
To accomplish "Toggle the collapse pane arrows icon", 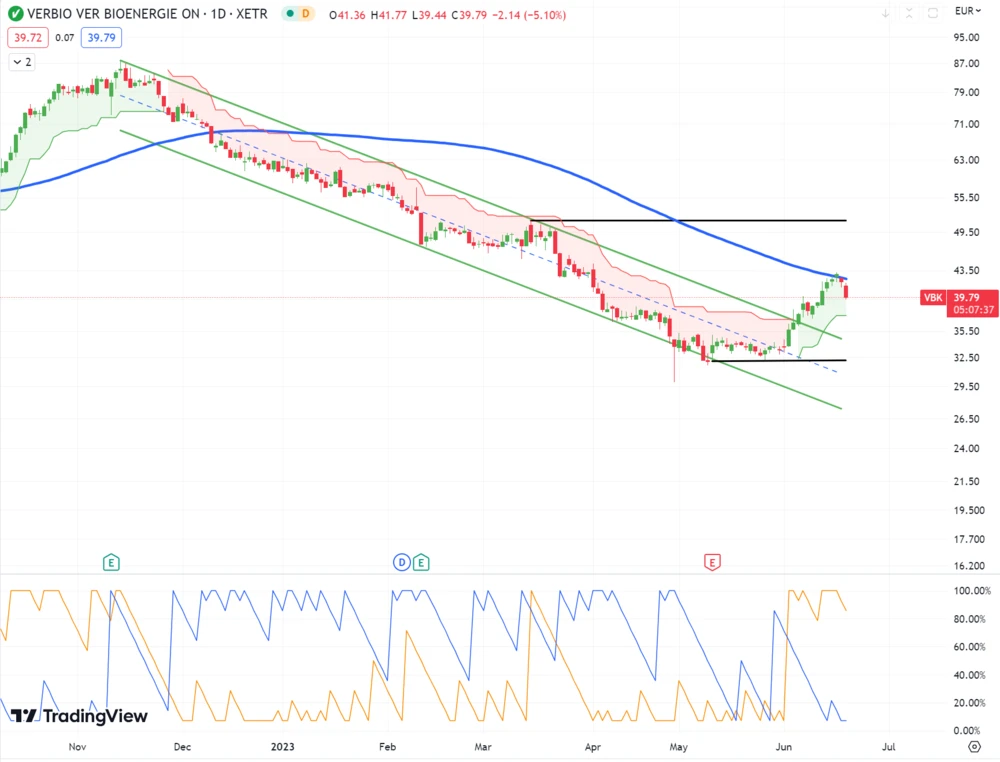I will pos(909,13).
